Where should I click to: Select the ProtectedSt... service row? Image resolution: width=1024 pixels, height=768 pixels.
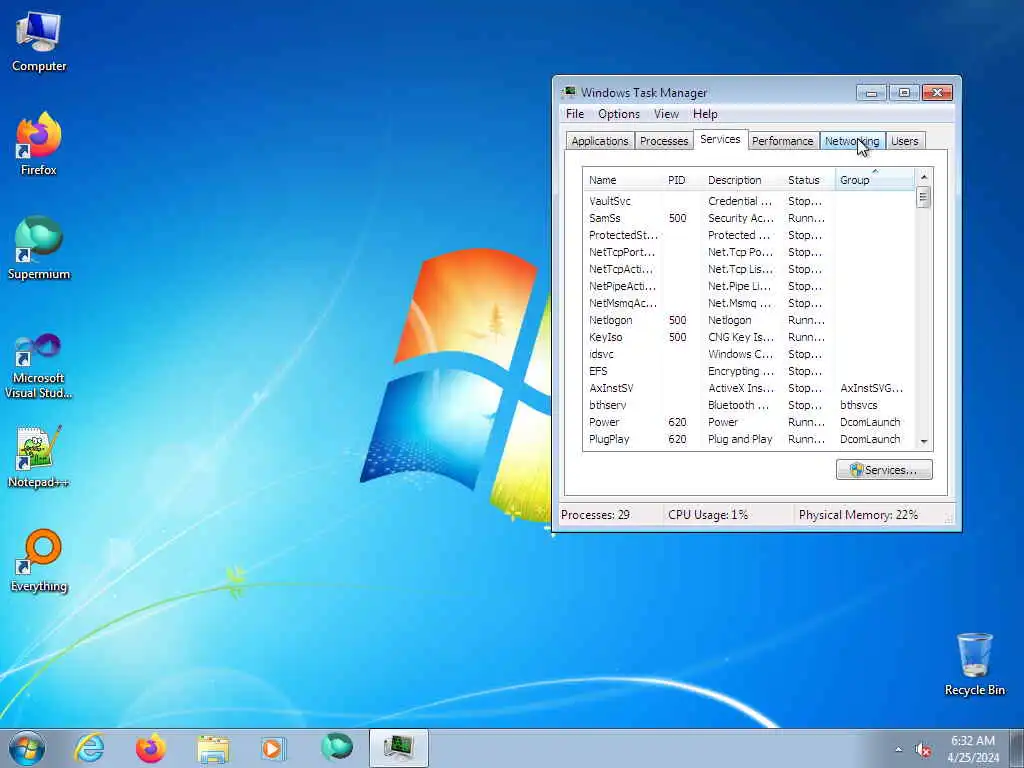[749, 235]
